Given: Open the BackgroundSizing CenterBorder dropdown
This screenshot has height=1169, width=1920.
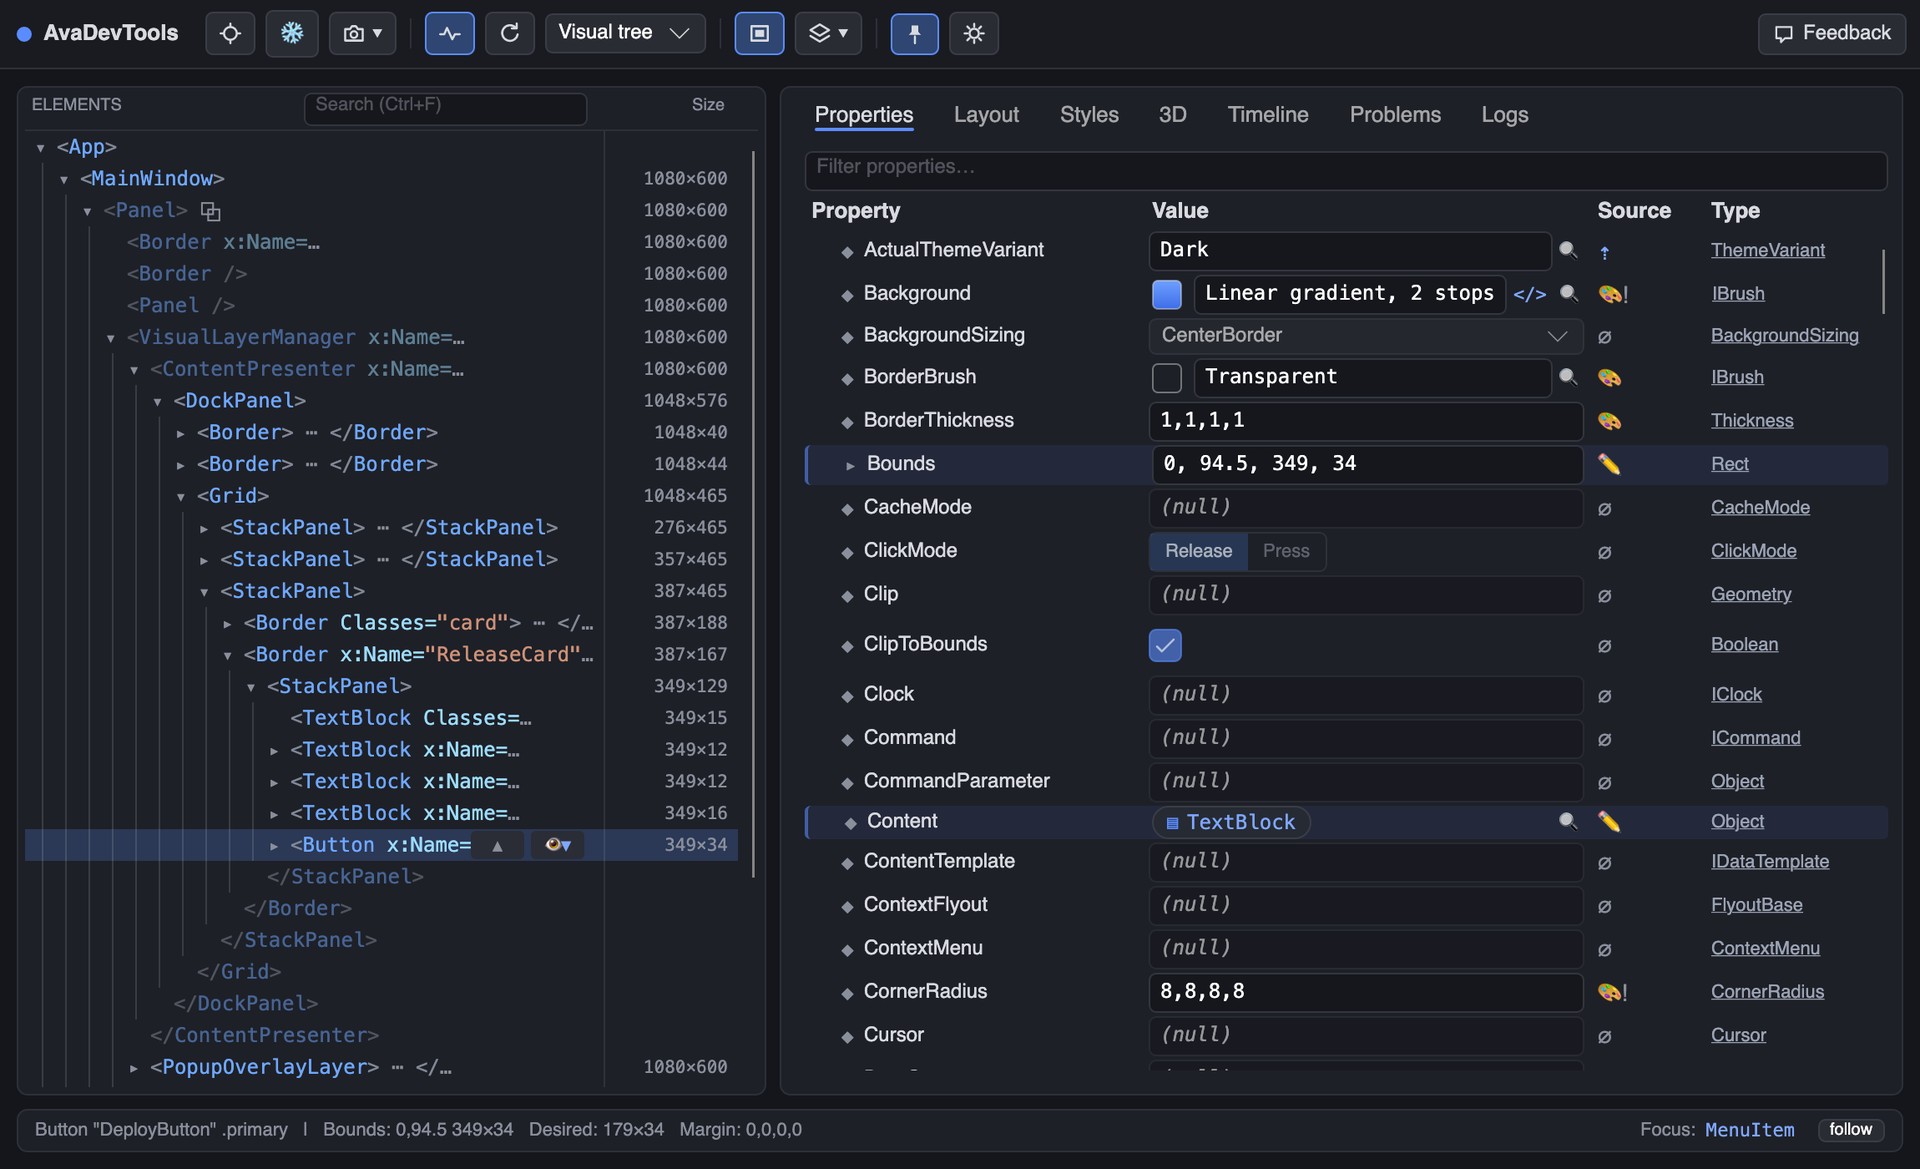Looking at the screenshot, I should click(x=1365, y=336).
